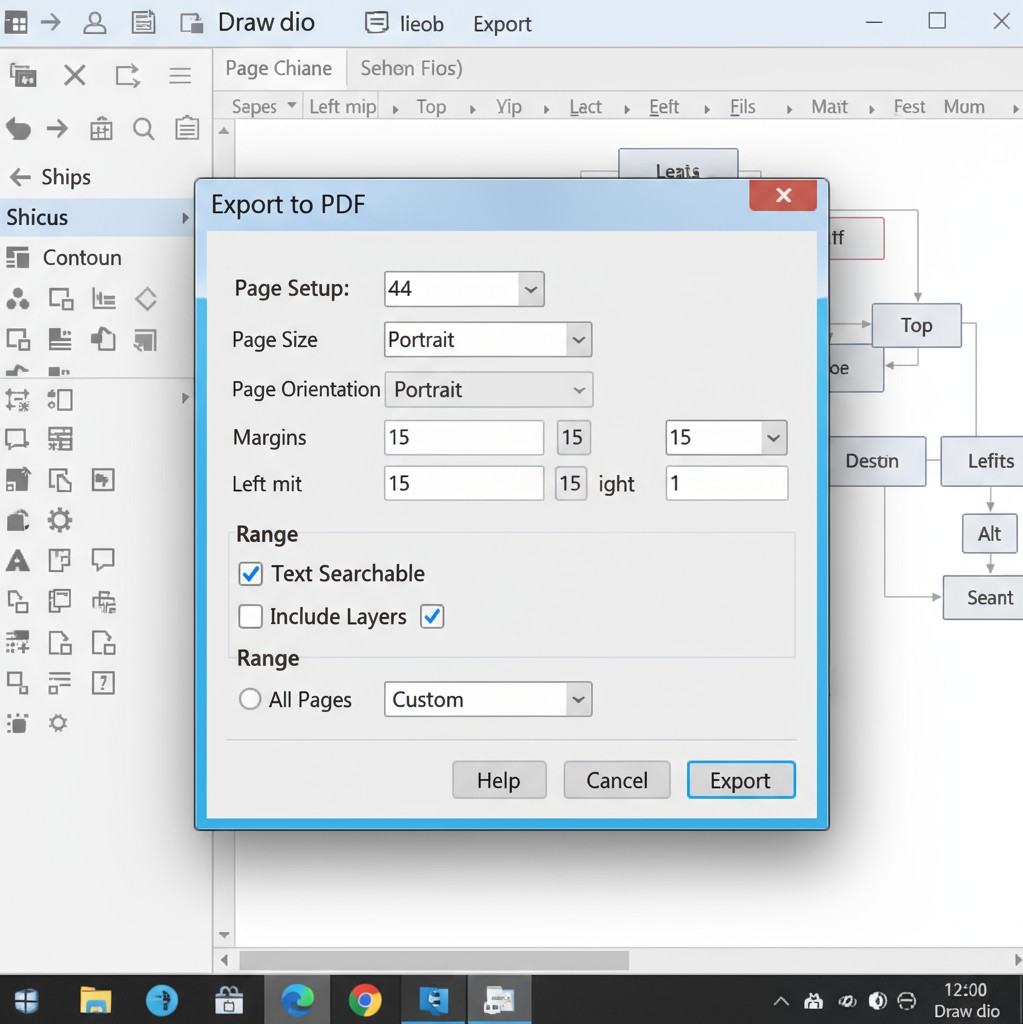Toggle the Text Searchable checkbox
This screenshot has height=1024, width=1023.
[251, 574]
